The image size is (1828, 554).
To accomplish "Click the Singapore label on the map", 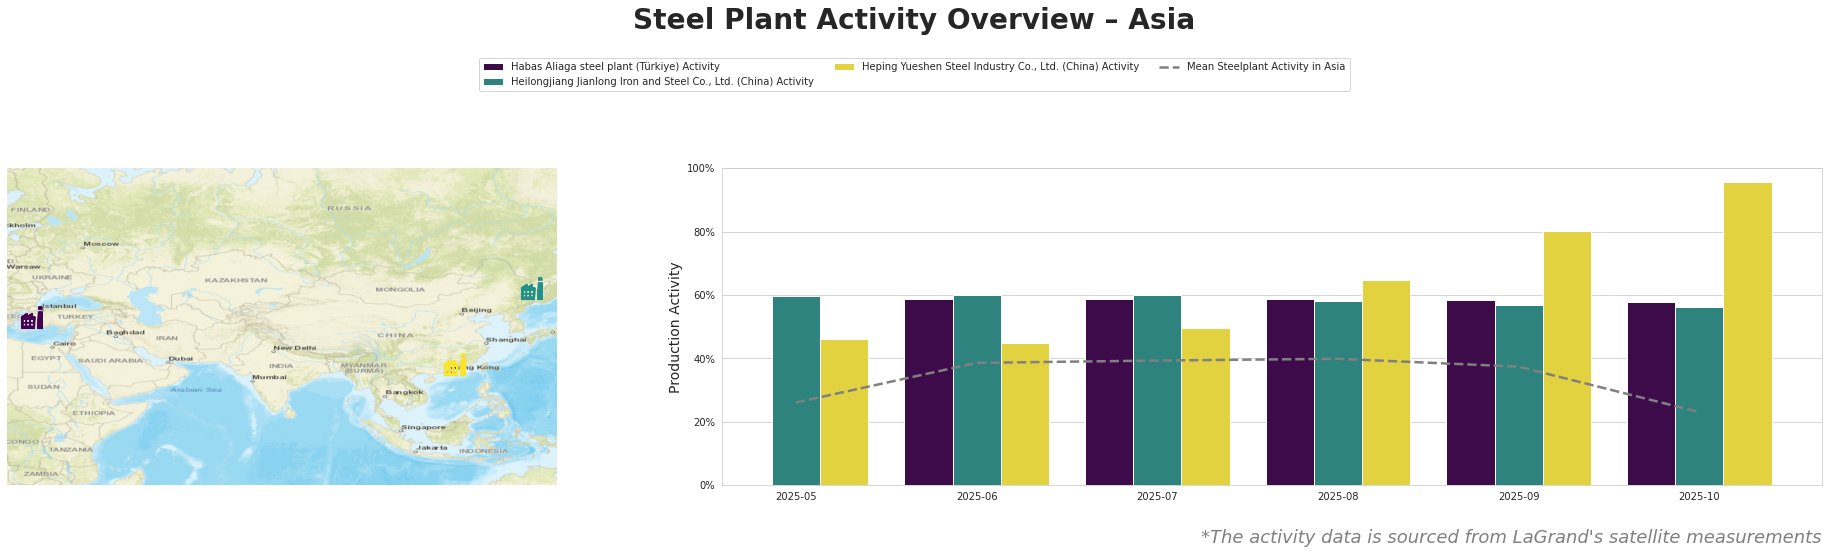I will tap(422, 428).
